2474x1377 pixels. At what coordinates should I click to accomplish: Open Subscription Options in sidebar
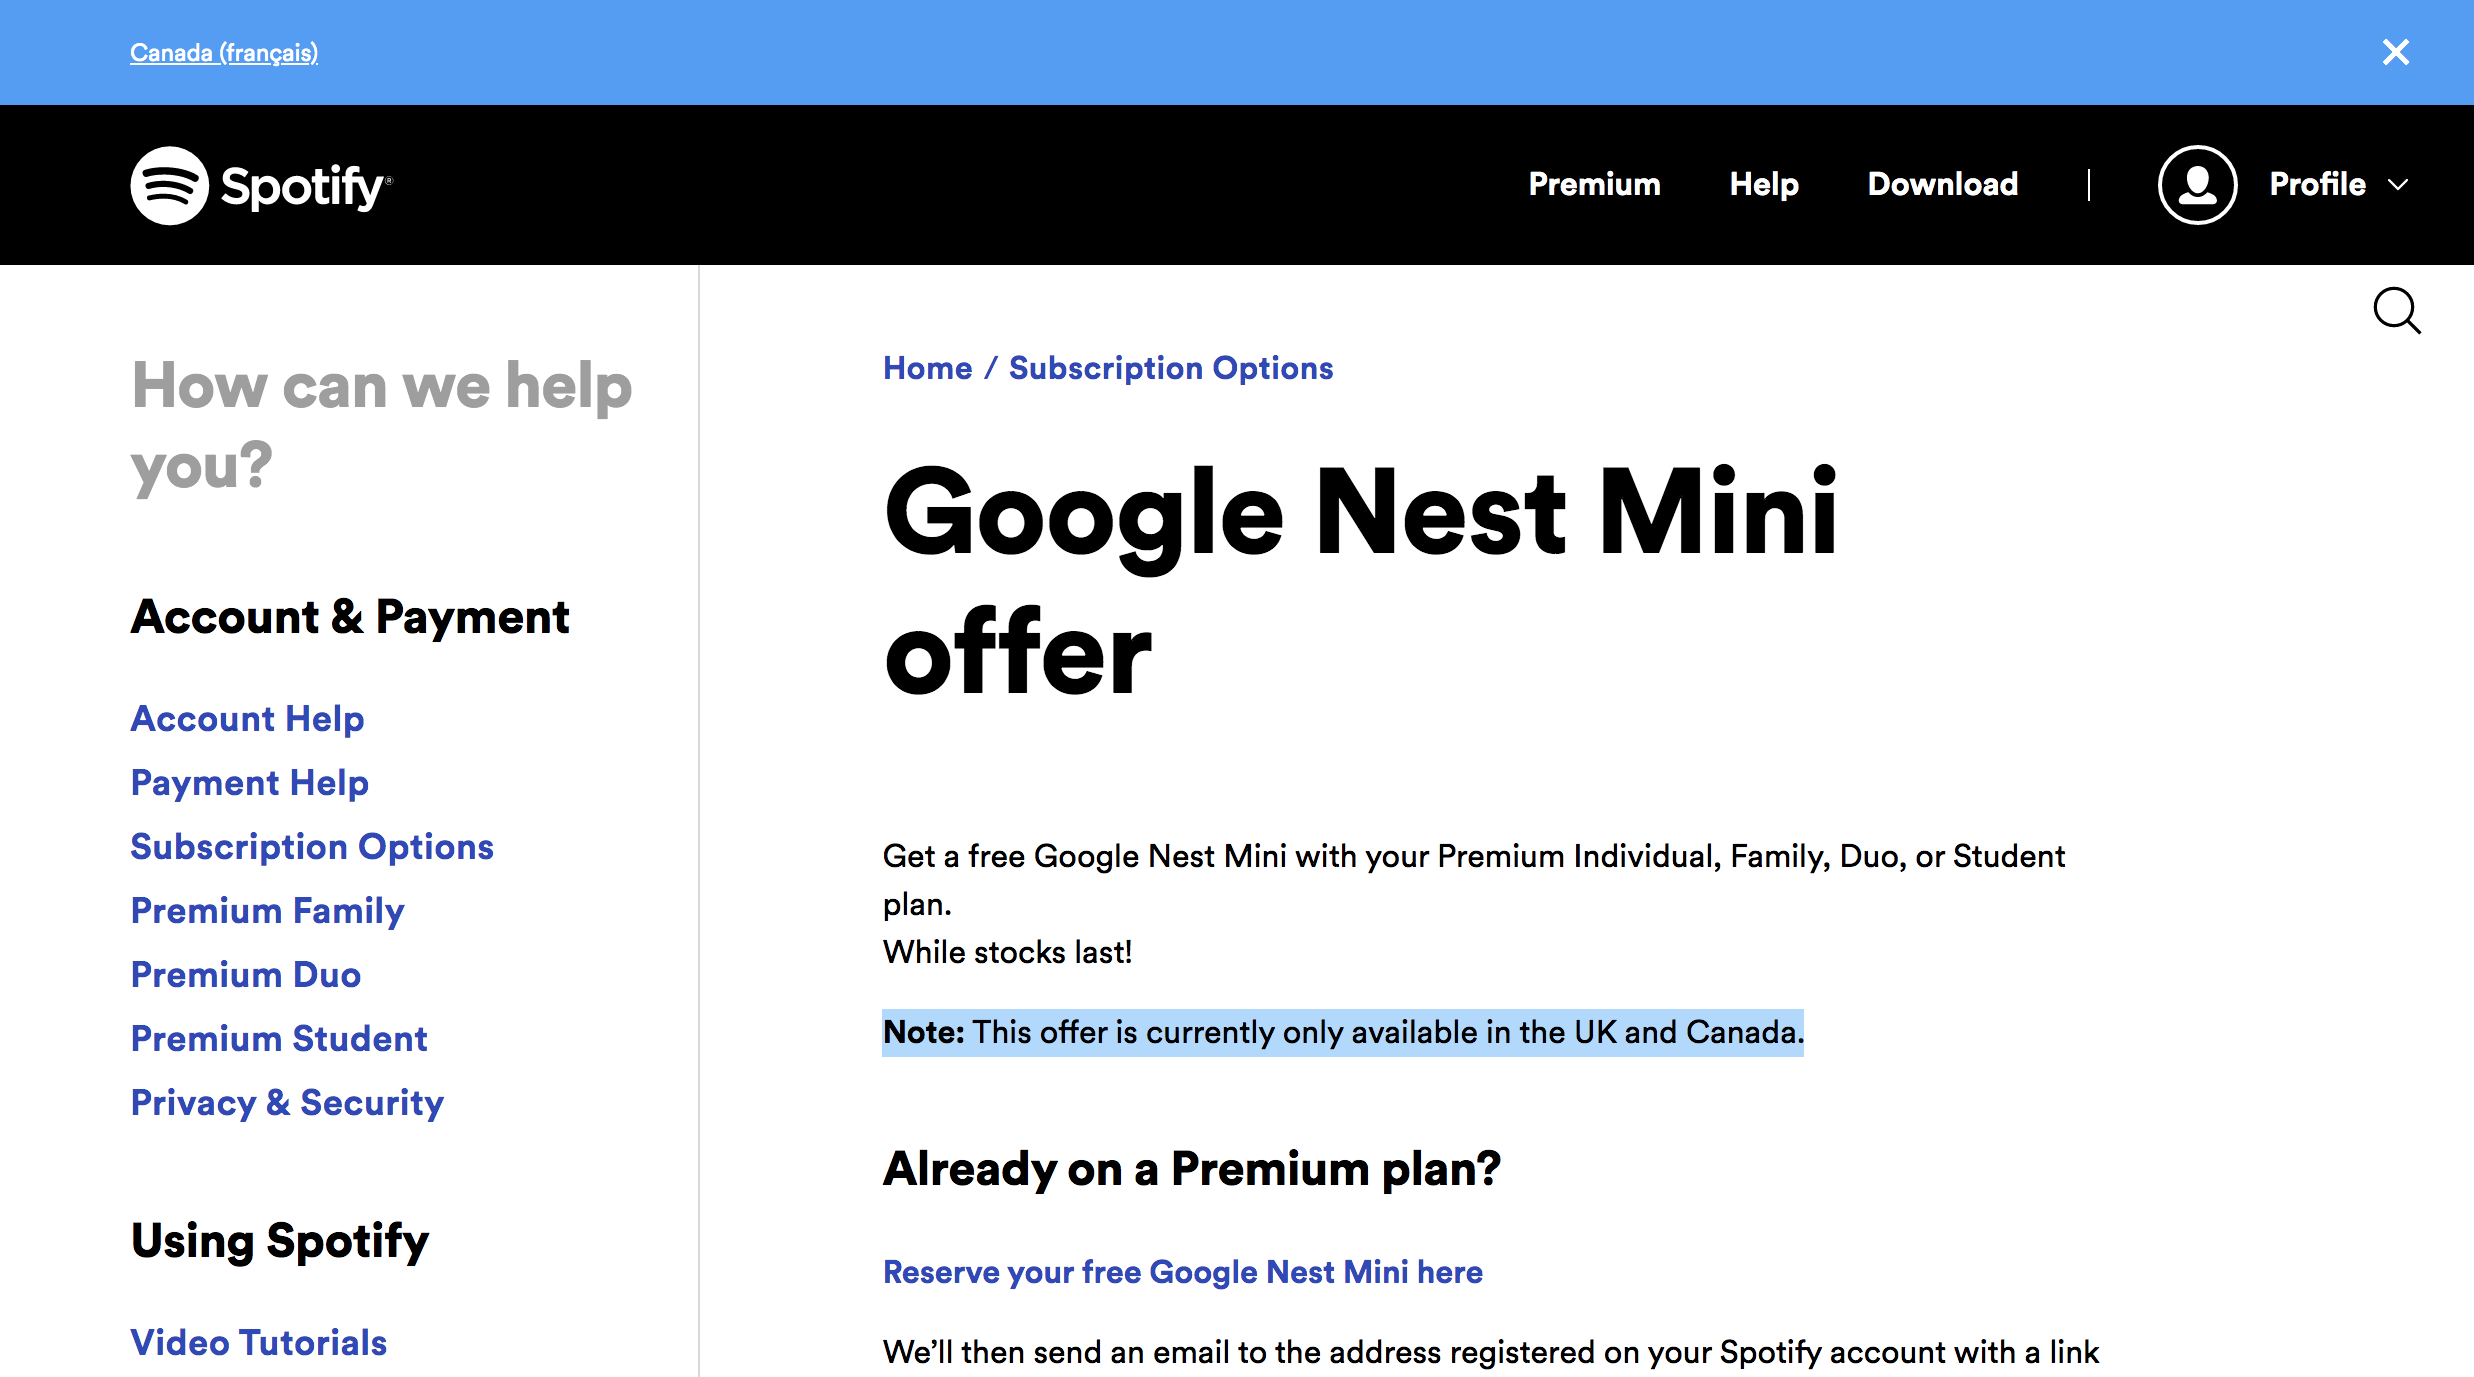click(x=312, y=847)
